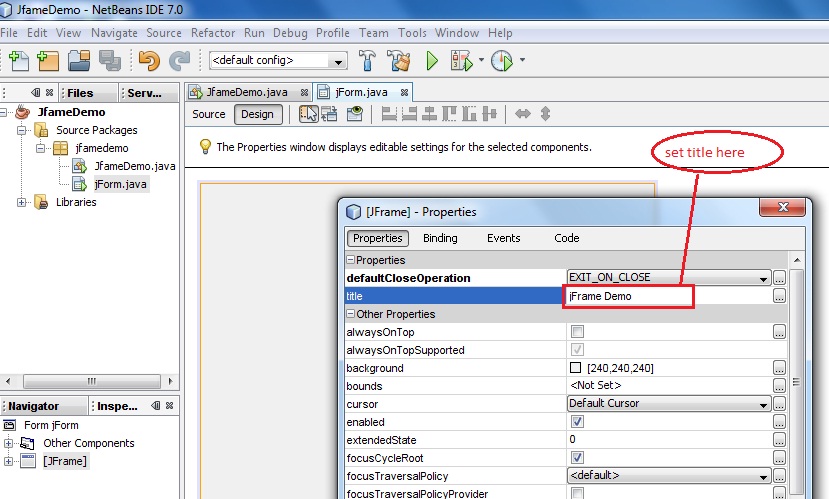Switch the editor to Design view

[258, 114]
